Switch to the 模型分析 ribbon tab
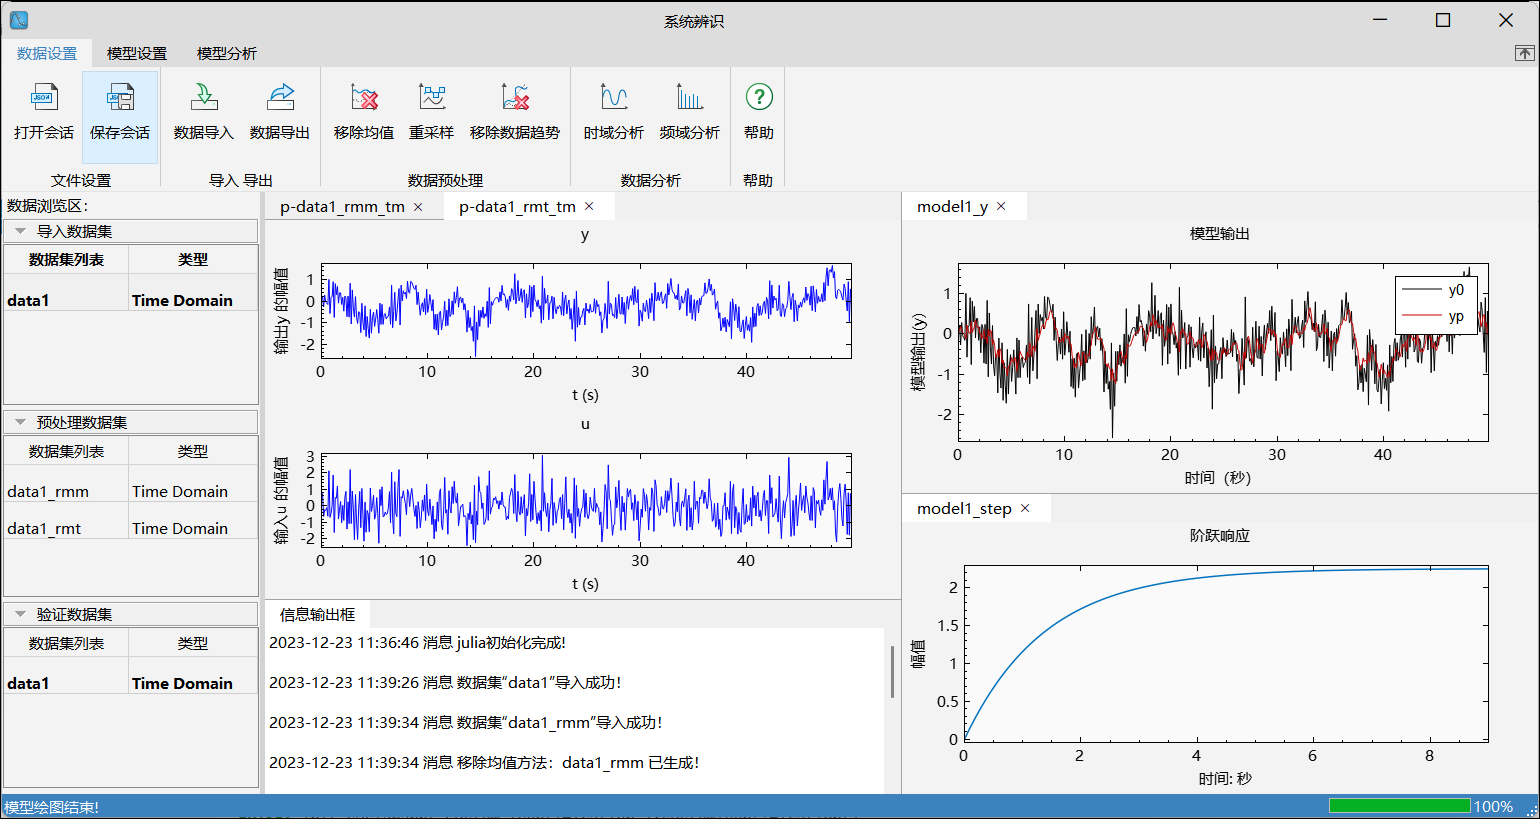This screenshot has height=819, width=1540. coord(227,54)
